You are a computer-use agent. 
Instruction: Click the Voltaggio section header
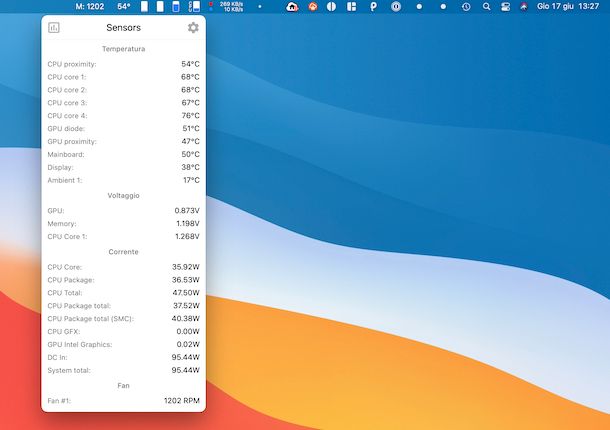pyautogui.click(x=123, y=195)
